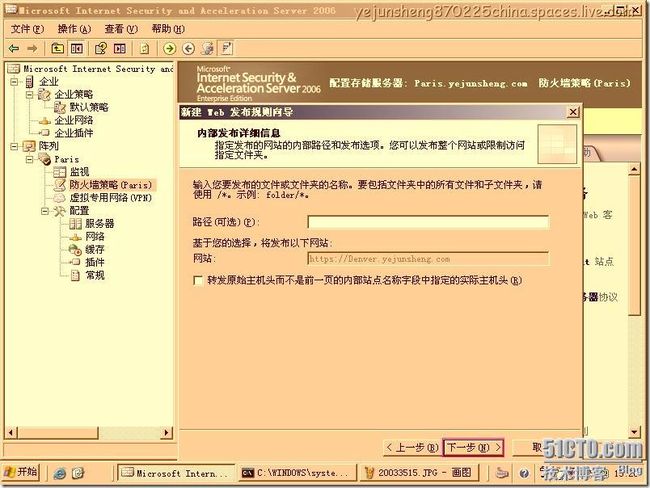The height and width of the screenshot is (488, 650).
Task: Select 防火墙策略 (Paris) in tree
Action: coord(110,185)
